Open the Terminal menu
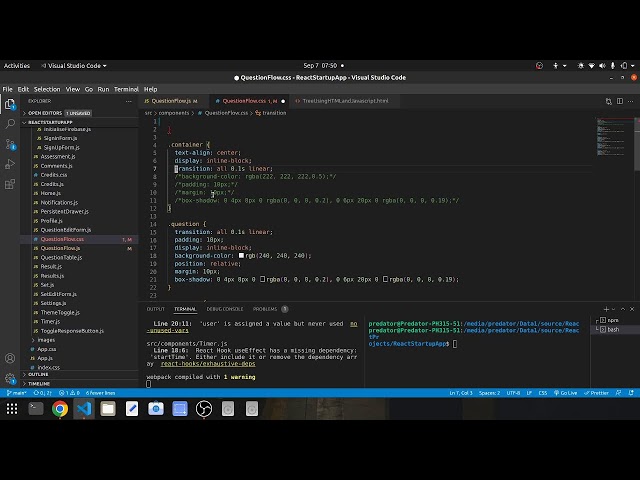The height and width of the screenshot is (480, 640). coord(126,89)
